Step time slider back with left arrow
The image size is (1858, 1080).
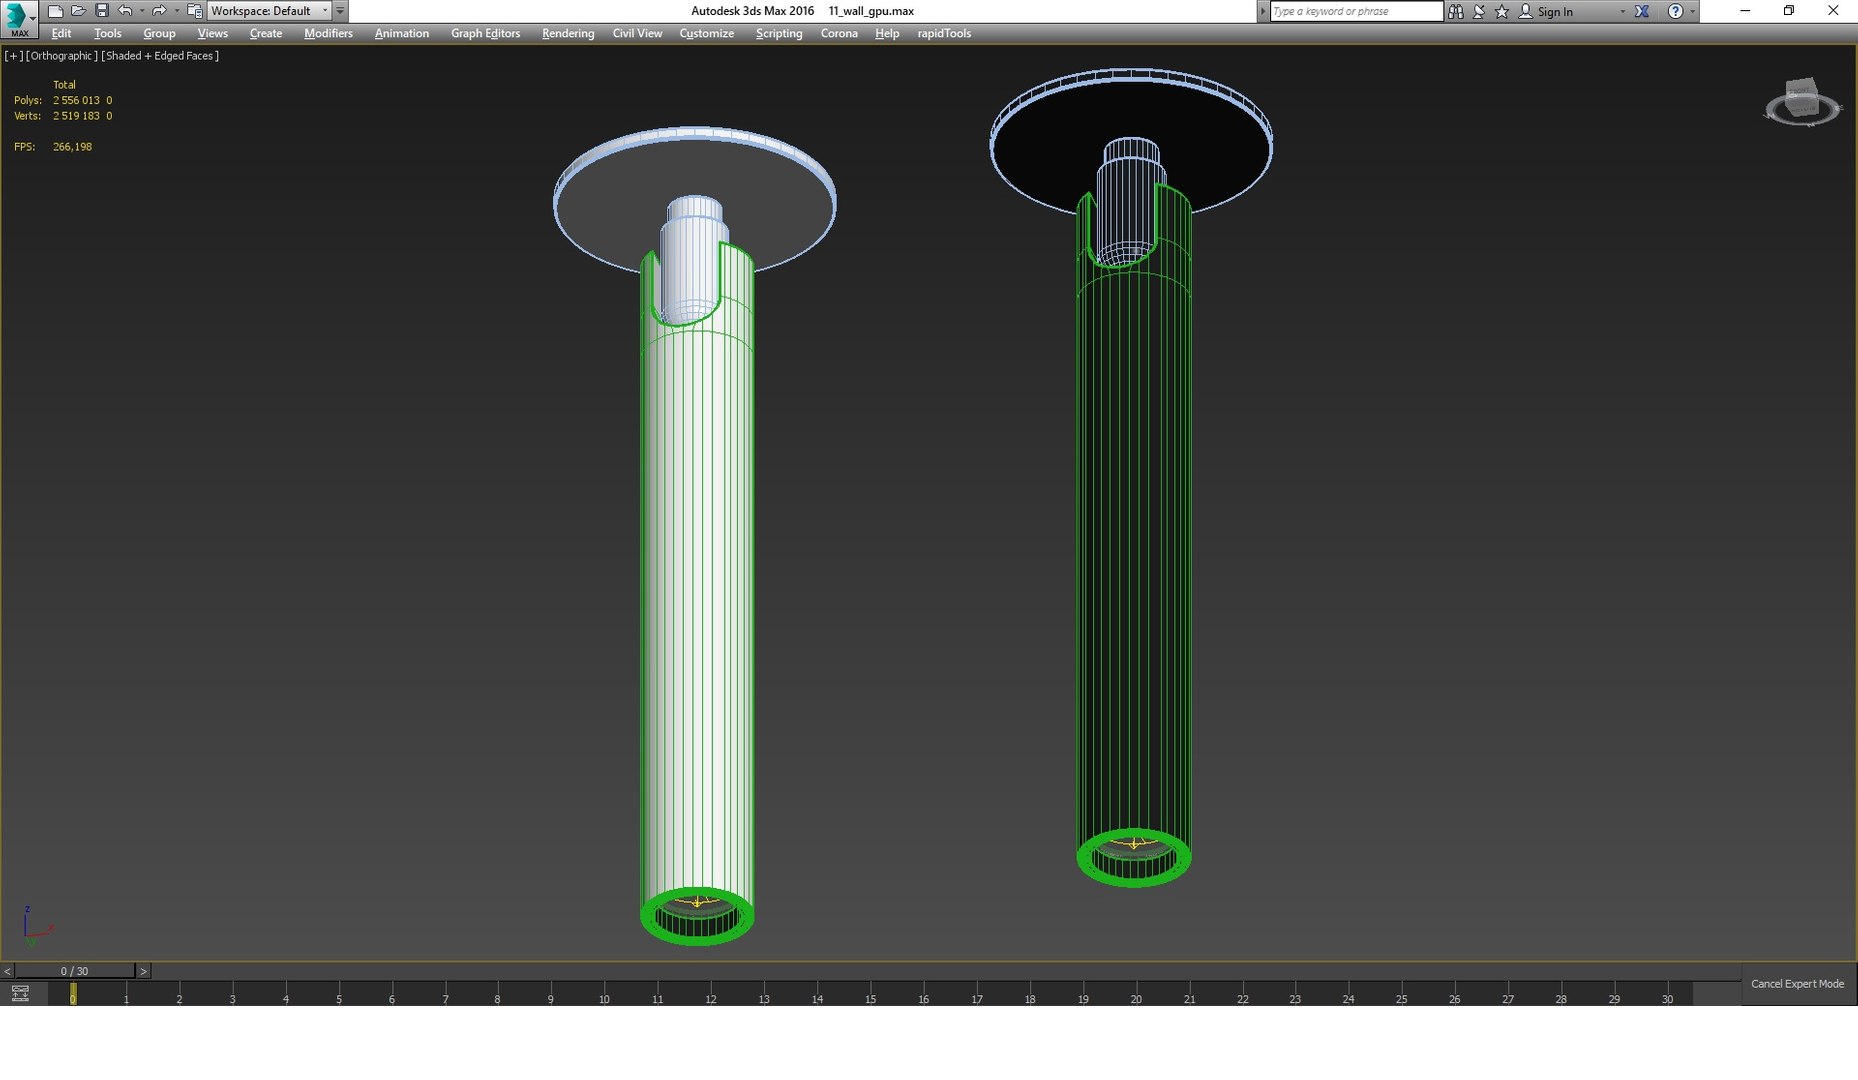click(x=7, y=971)
